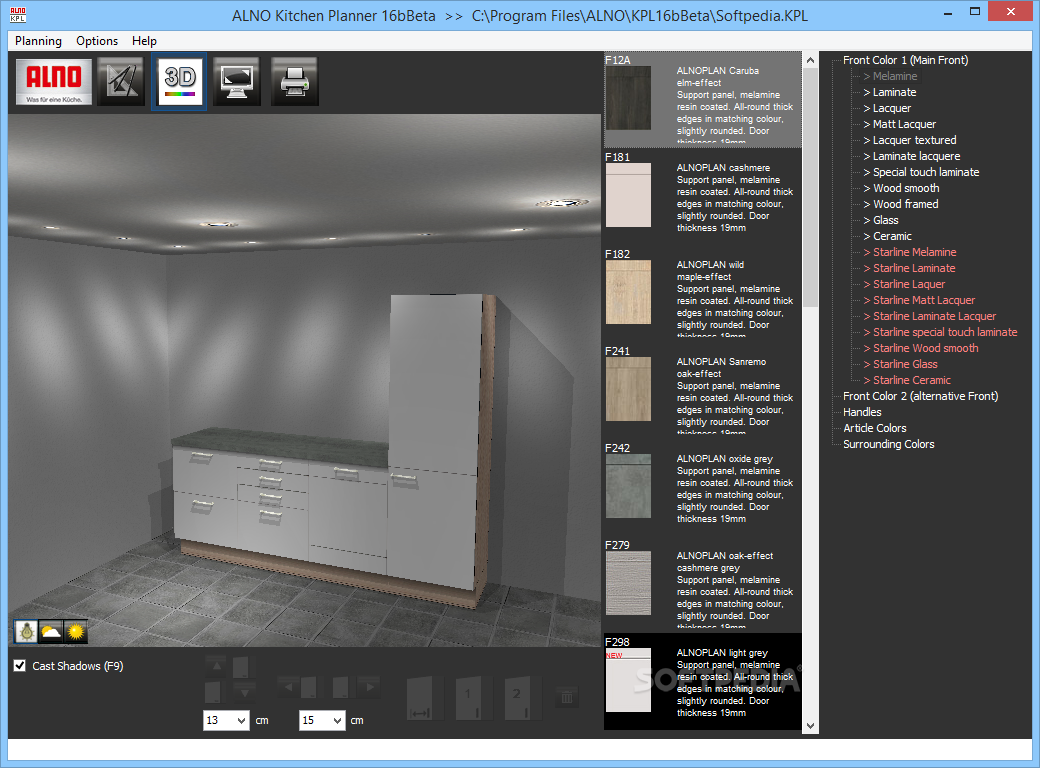Toggle the Cast Shadows (F9) checkbox
The height and width of the screenshot is (768, 1040).
(20, 665)
